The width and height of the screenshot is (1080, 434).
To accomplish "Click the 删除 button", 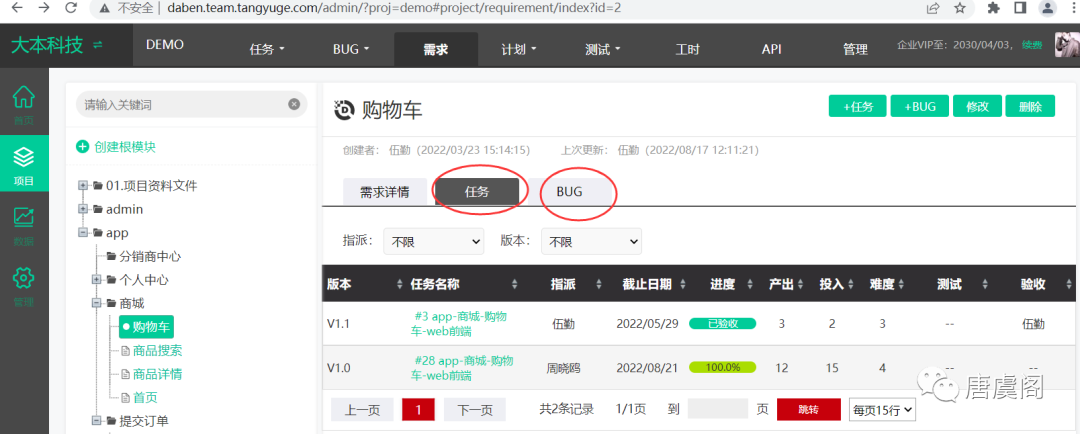I will [1030, 106].
